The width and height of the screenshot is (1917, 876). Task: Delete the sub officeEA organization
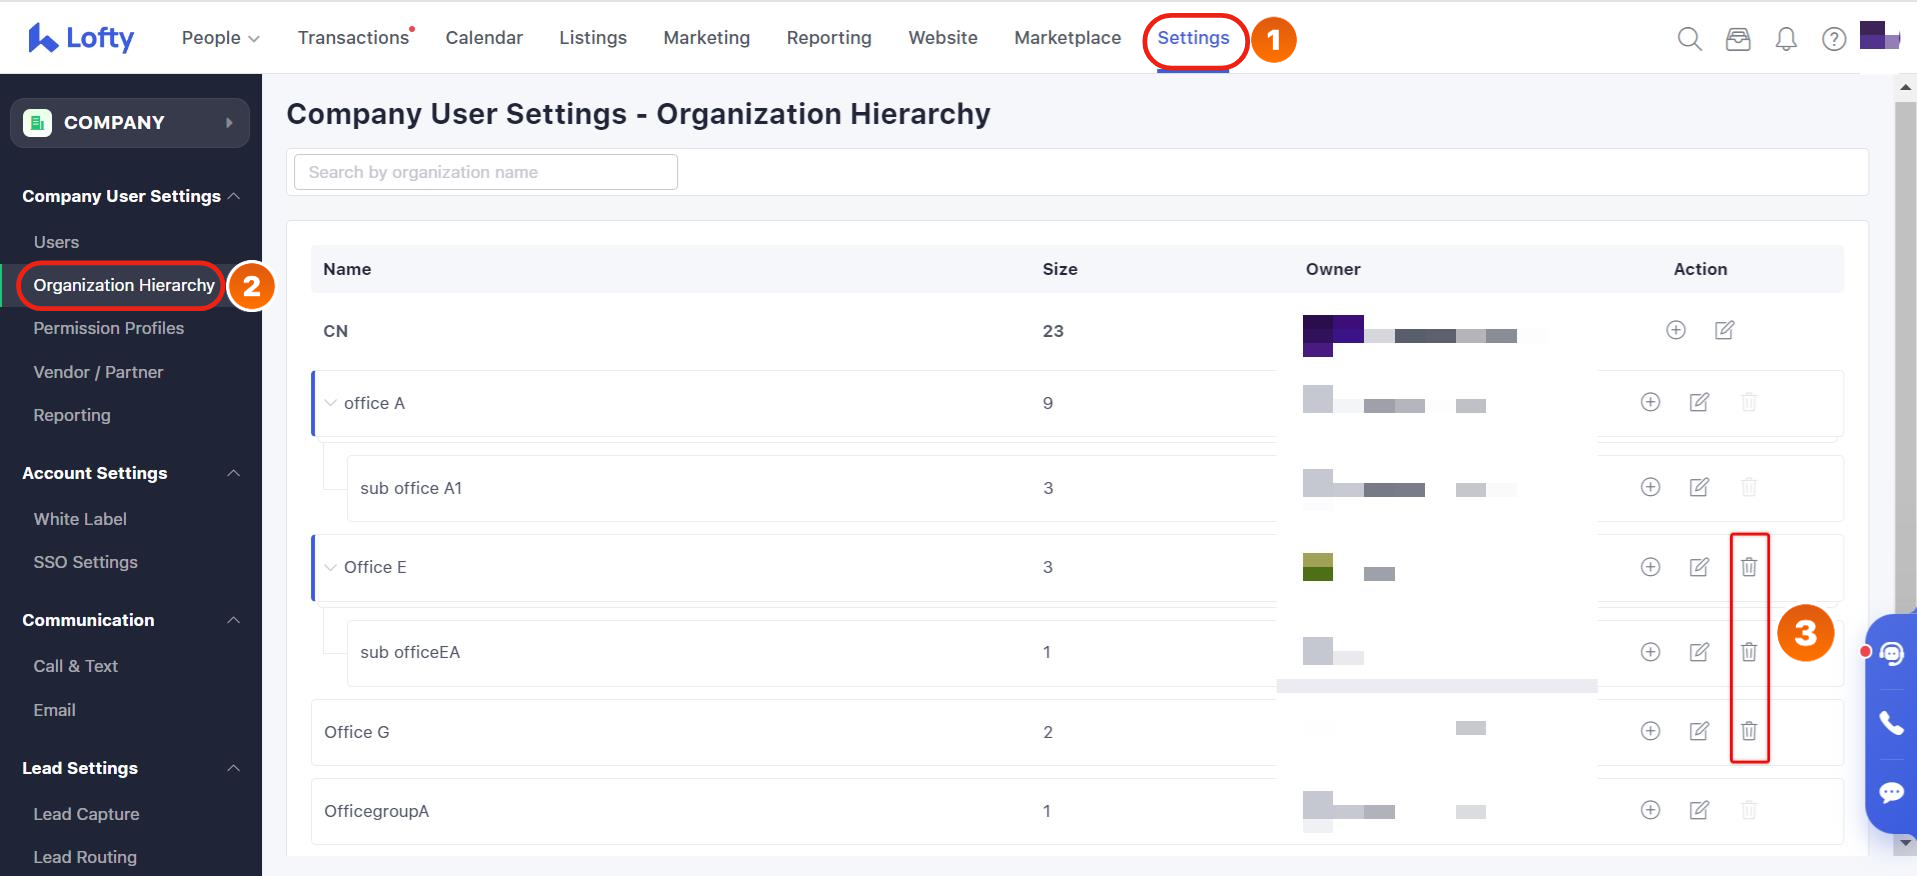(1748, 652)
